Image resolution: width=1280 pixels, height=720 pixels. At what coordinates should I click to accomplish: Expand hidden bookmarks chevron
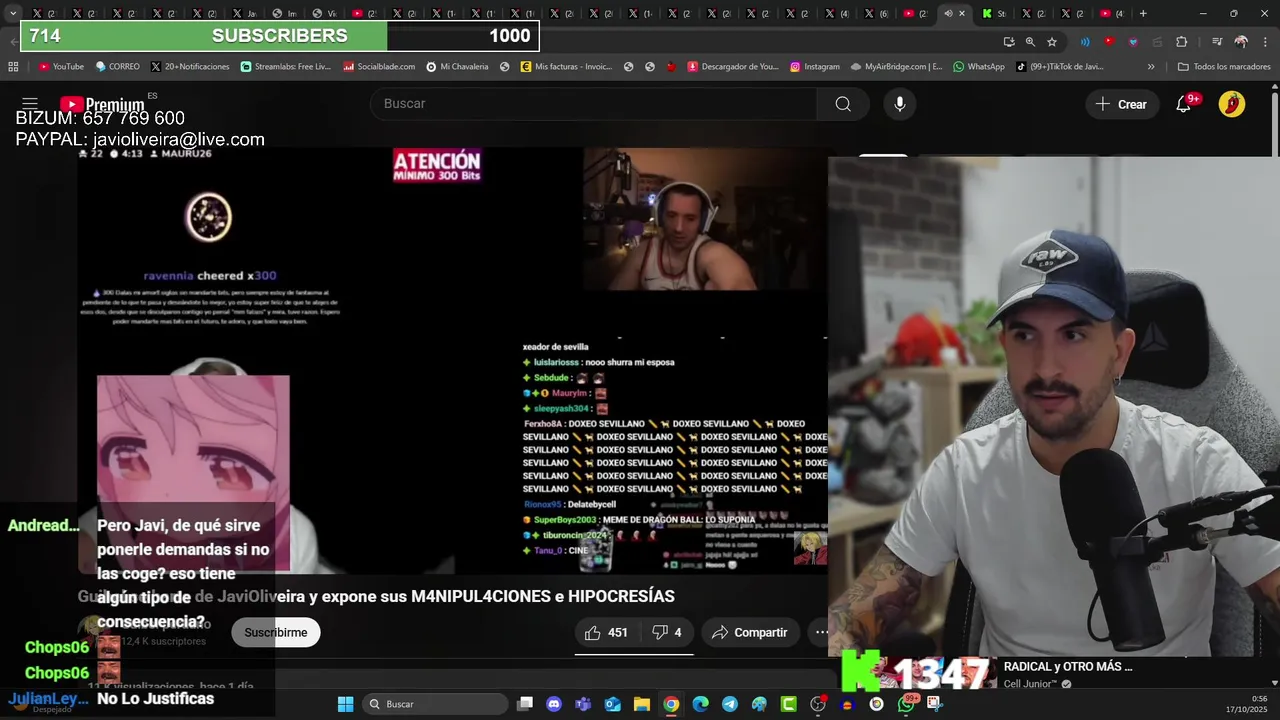1151,67
